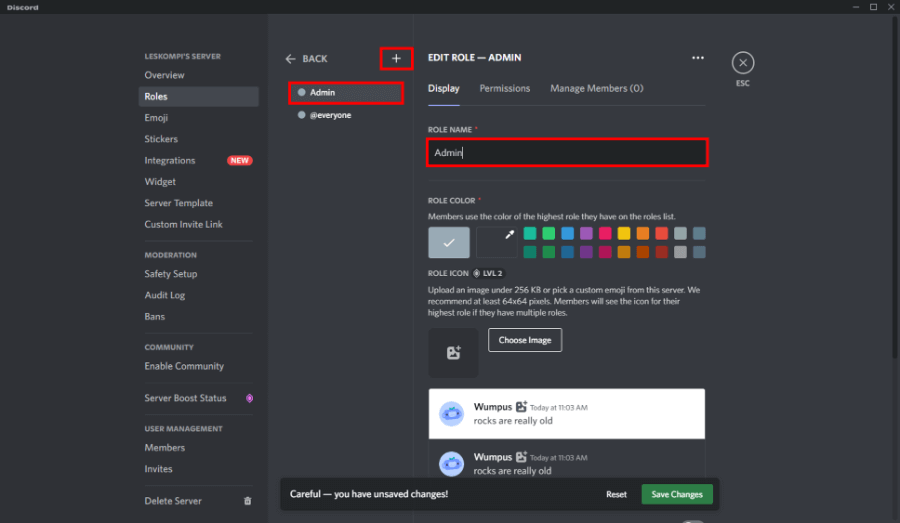Click the Server Boost gem icon

pos(249,398)
